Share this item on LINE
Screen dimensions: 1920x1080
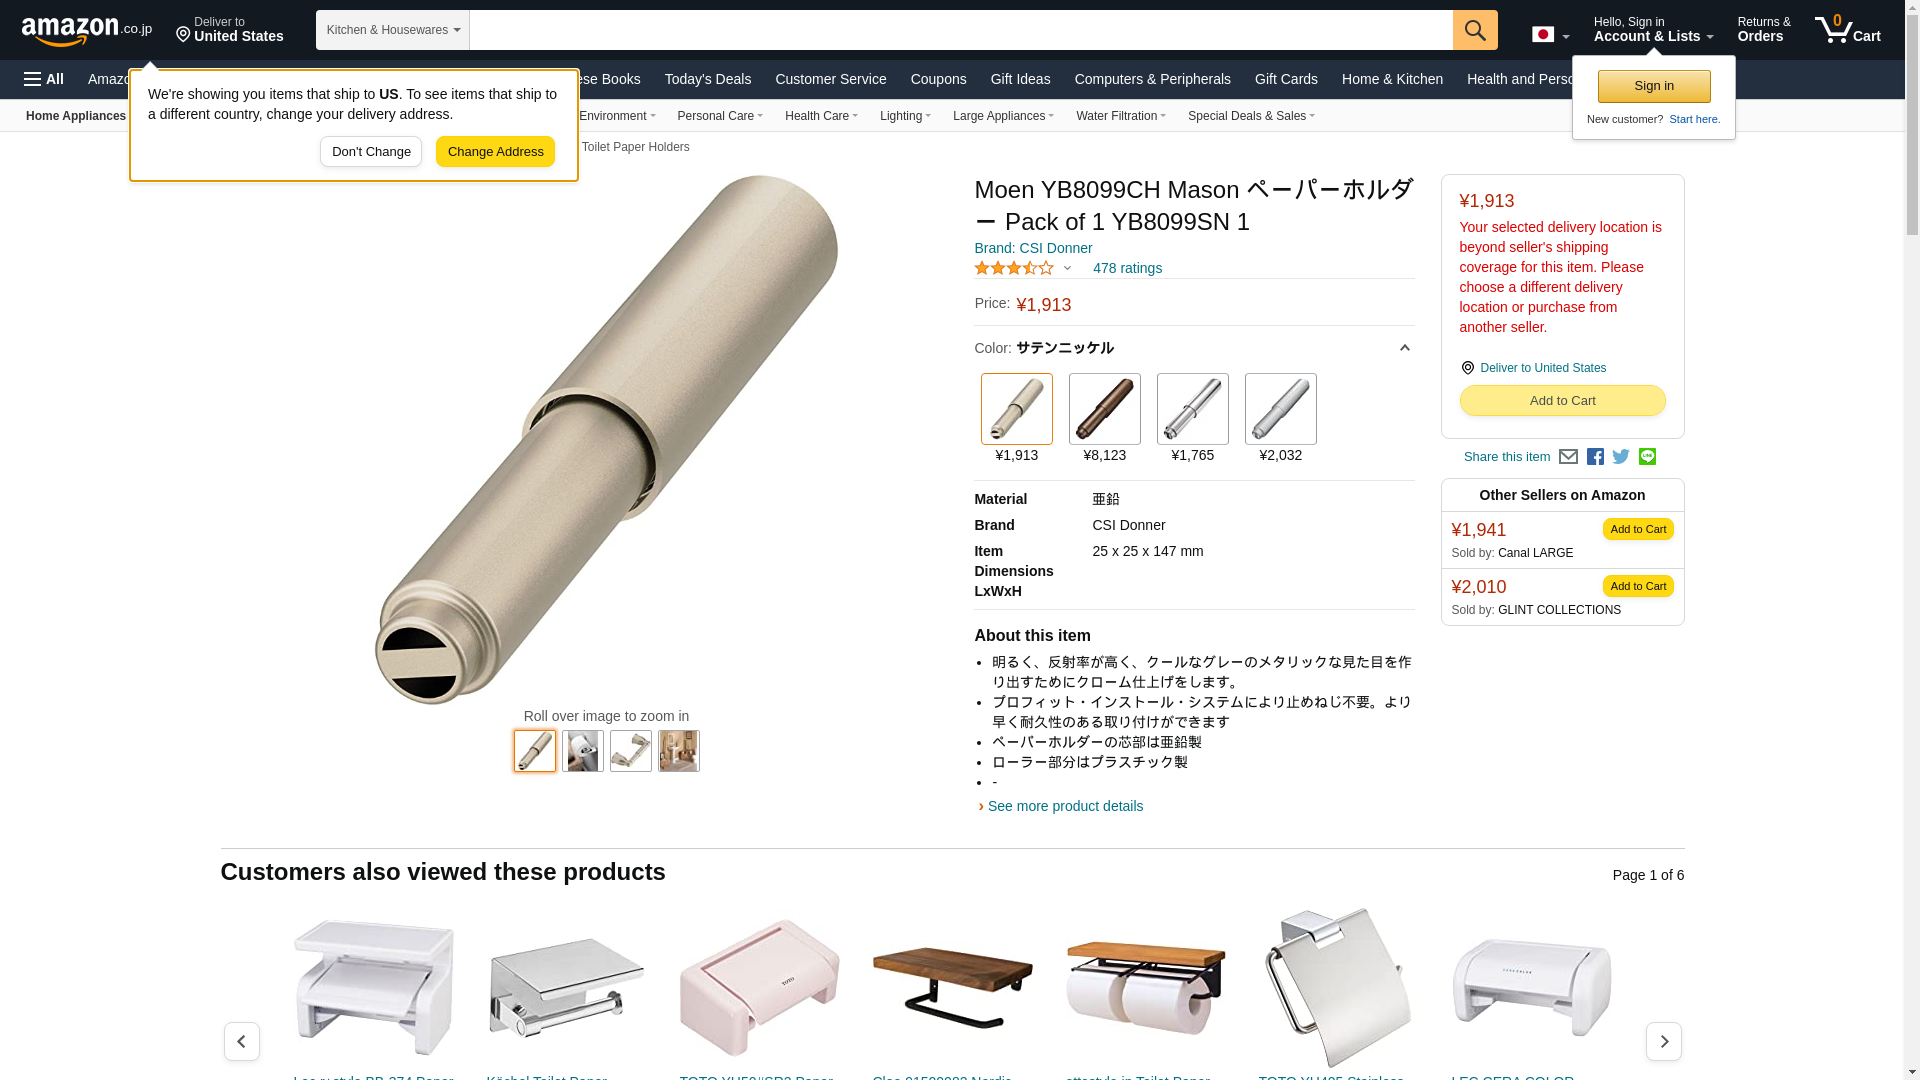[1647, 457]
